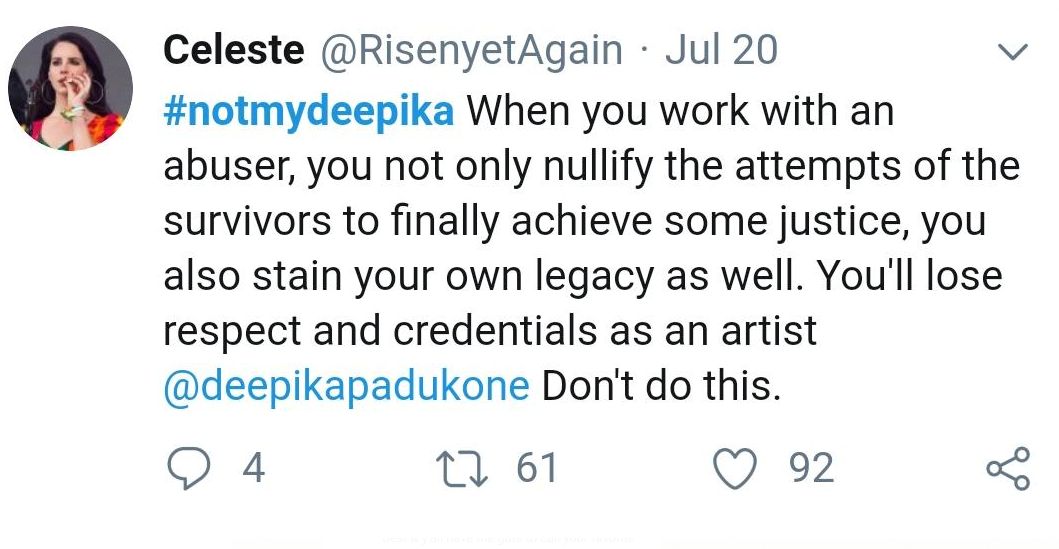Open the share icon for this tweet

(x=1007, y=469)
